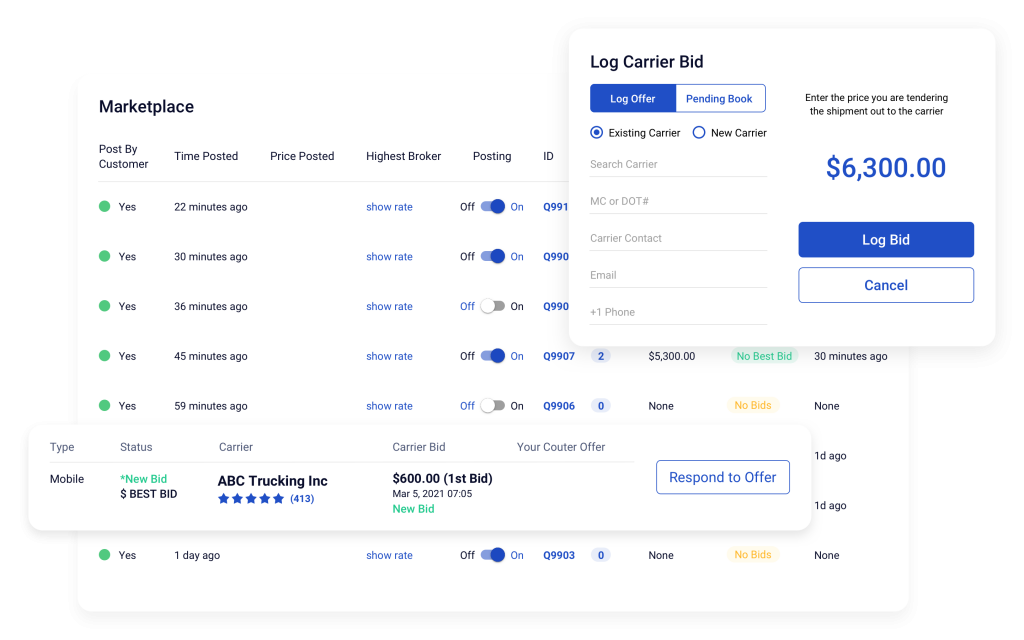The image size is (1024, 640).
Task: Open show rate link for 45 minutes ago row
Action: click(389, 356)
